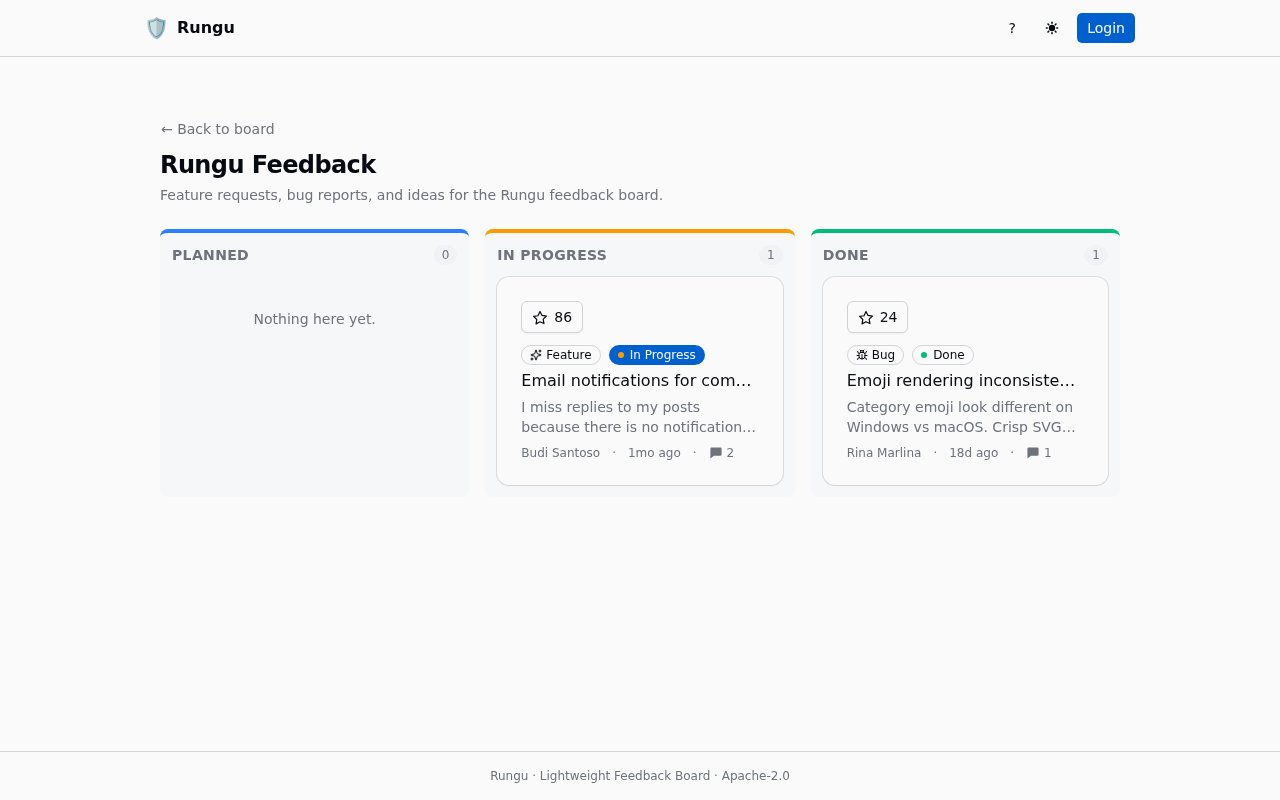Click the Login button
This screenshot has width=1280, height=800.
coord(1106,28)
